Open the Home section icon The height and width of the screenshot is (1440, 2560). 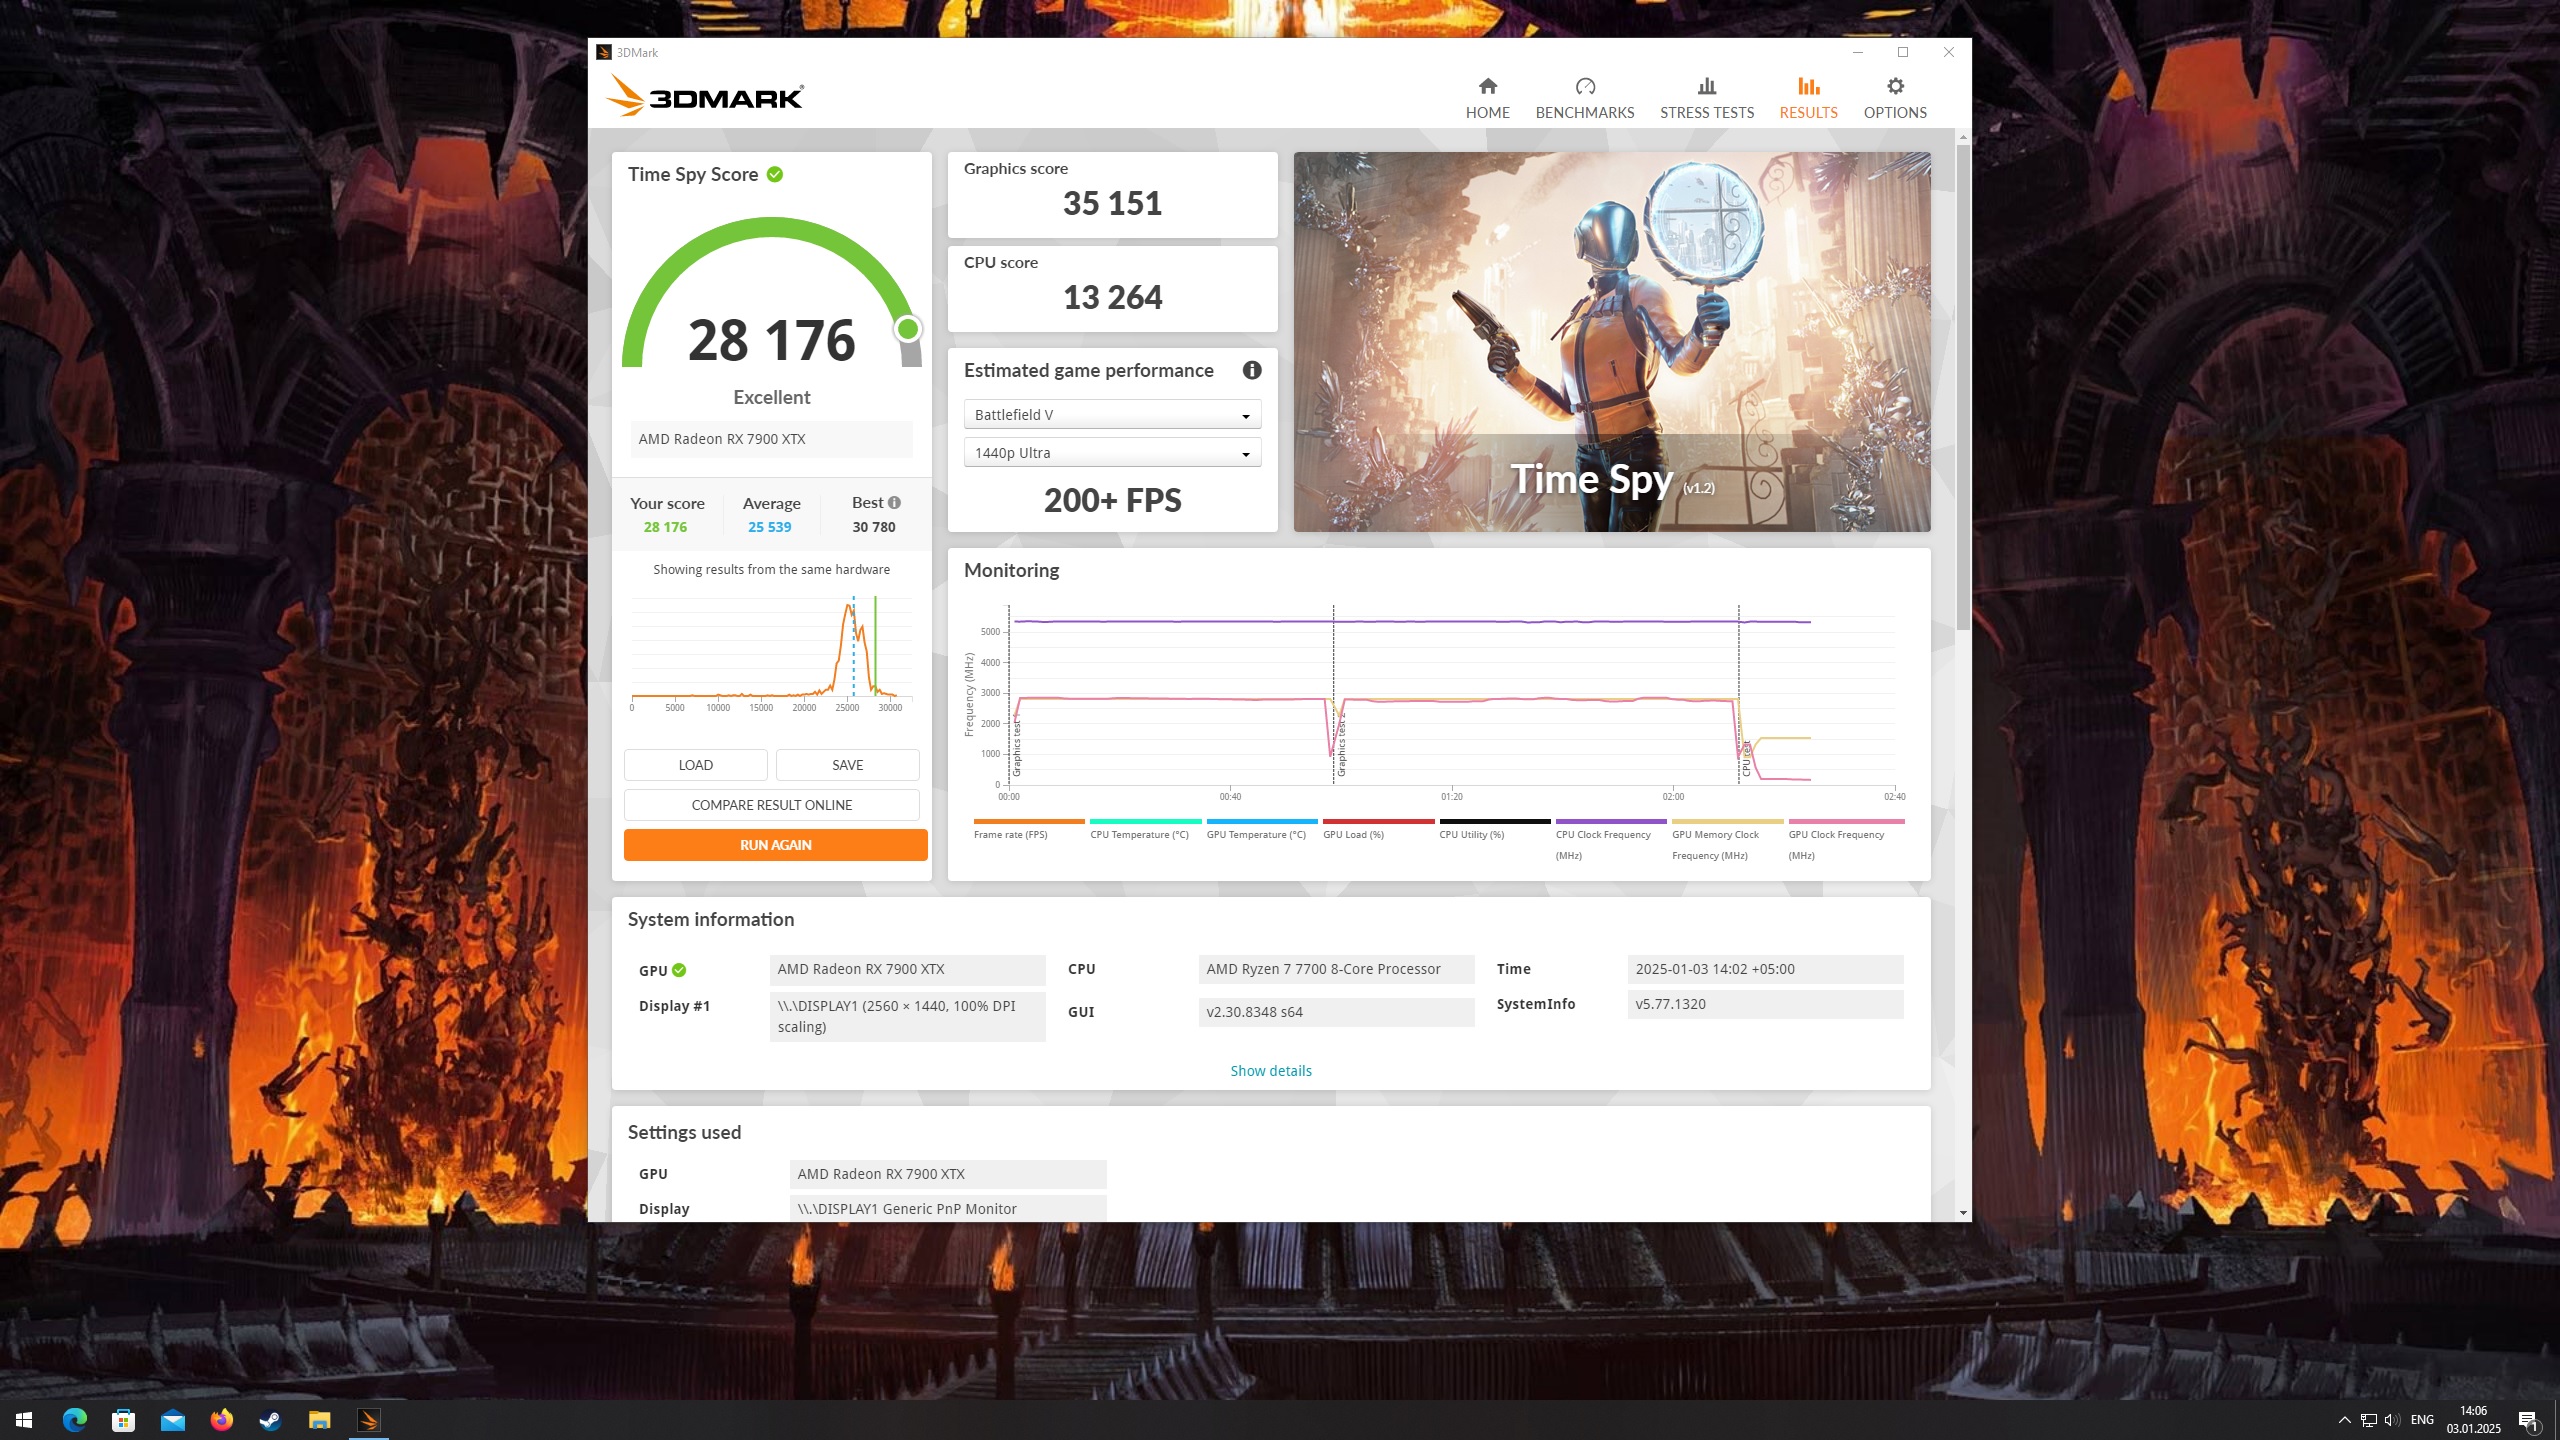coord(1487,87)
